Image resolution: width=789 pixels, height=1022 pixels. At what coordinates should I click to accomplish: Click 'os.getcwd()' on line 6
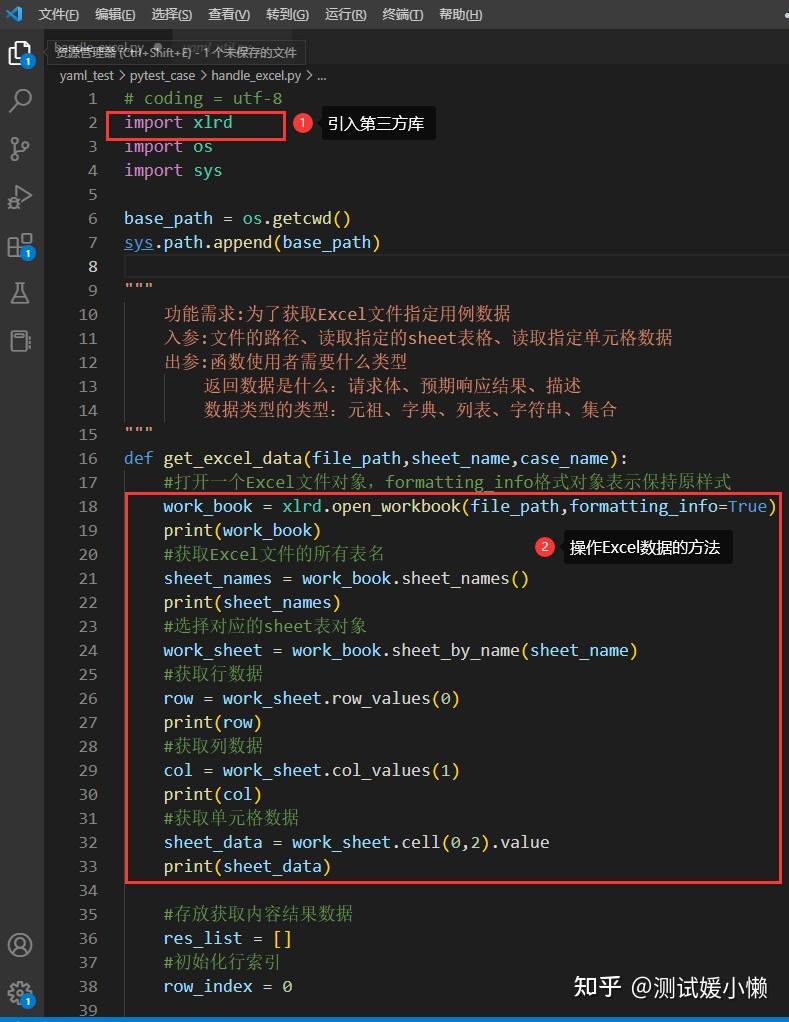(296, 218)
